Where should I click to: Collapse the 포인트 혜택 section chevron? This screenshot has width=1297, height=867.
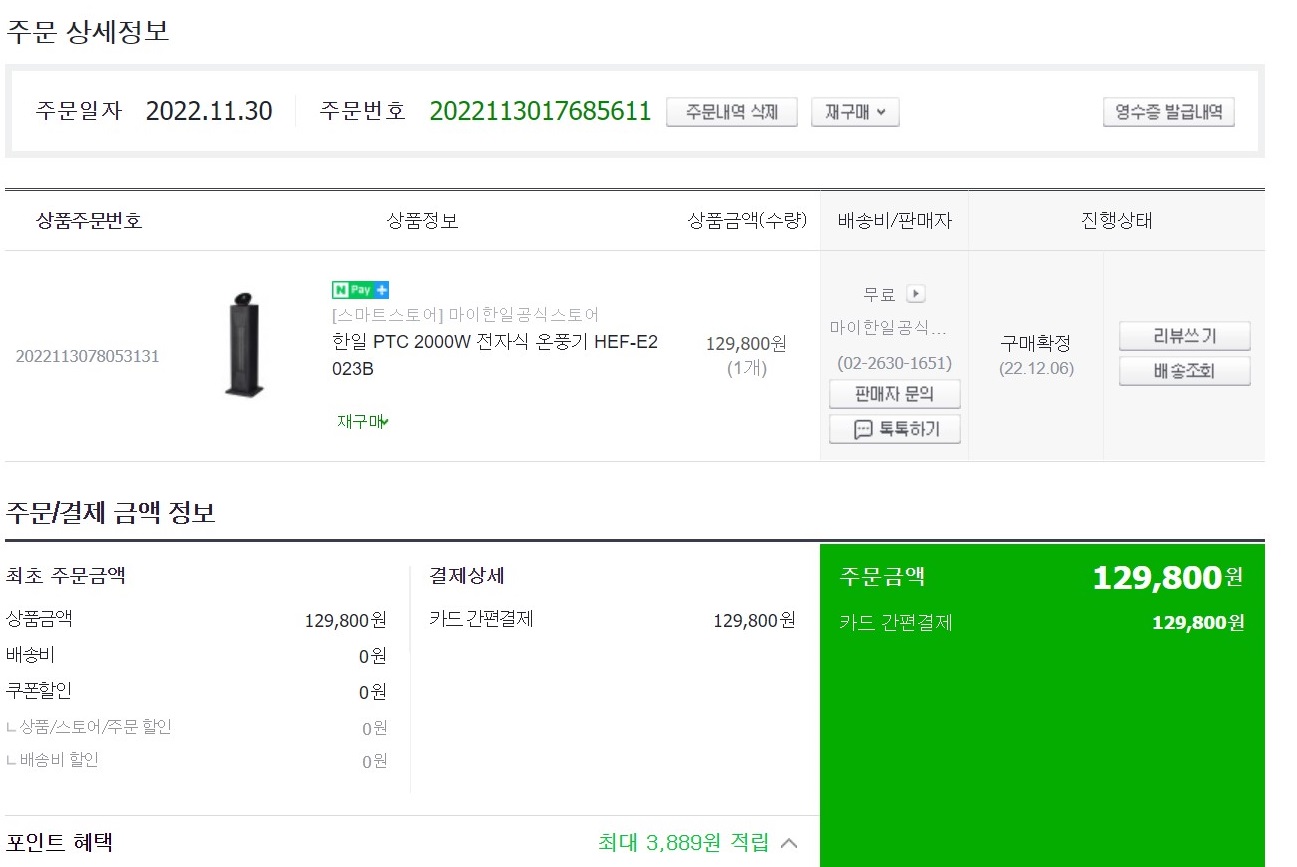789,843
